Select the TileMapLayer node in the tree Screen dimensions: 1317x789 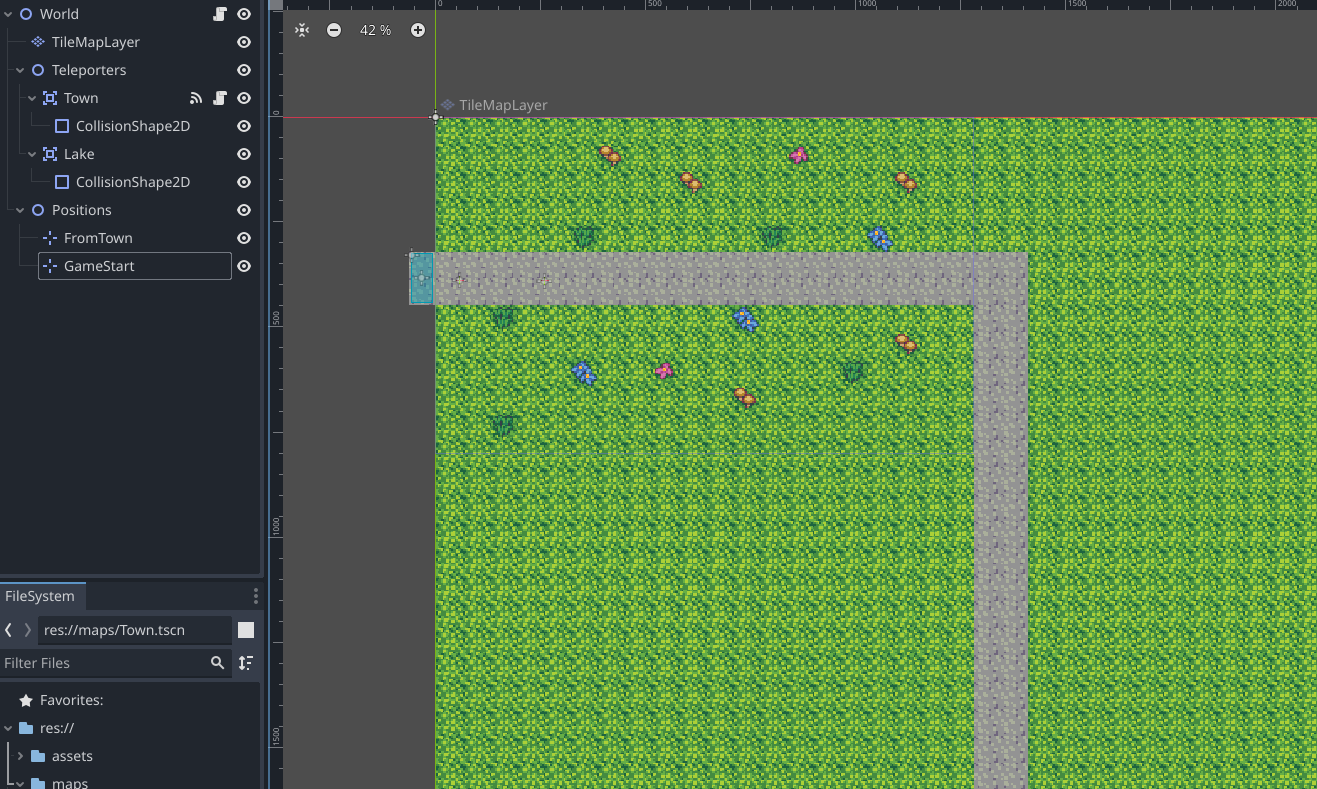[x=96, y=42]
